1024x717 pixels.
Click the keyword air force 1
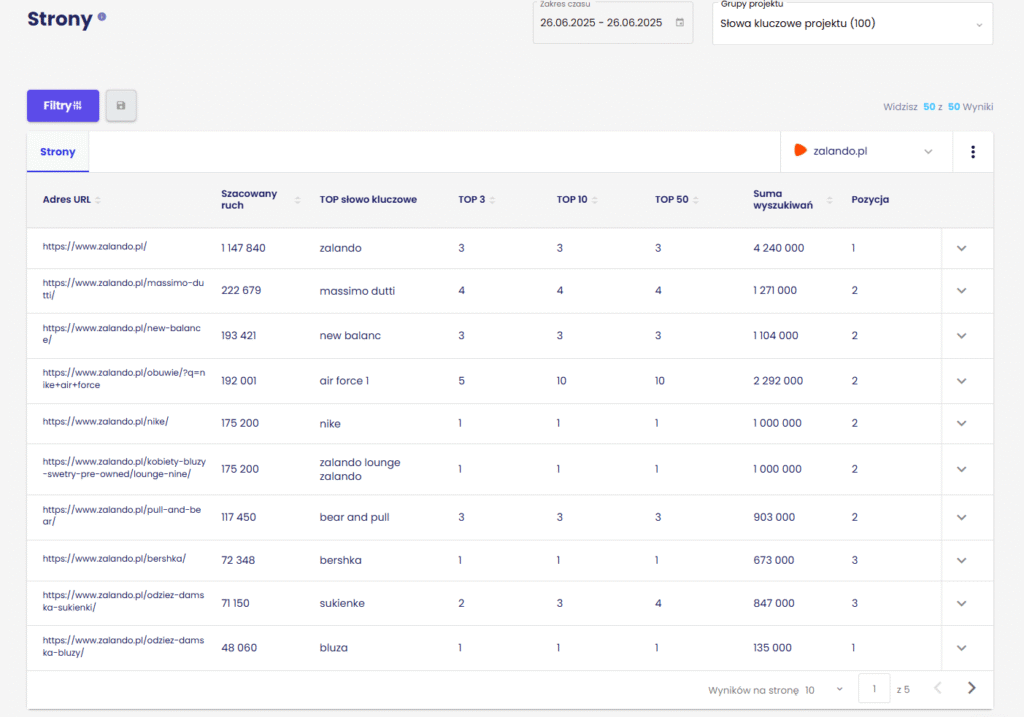point(344,381)
